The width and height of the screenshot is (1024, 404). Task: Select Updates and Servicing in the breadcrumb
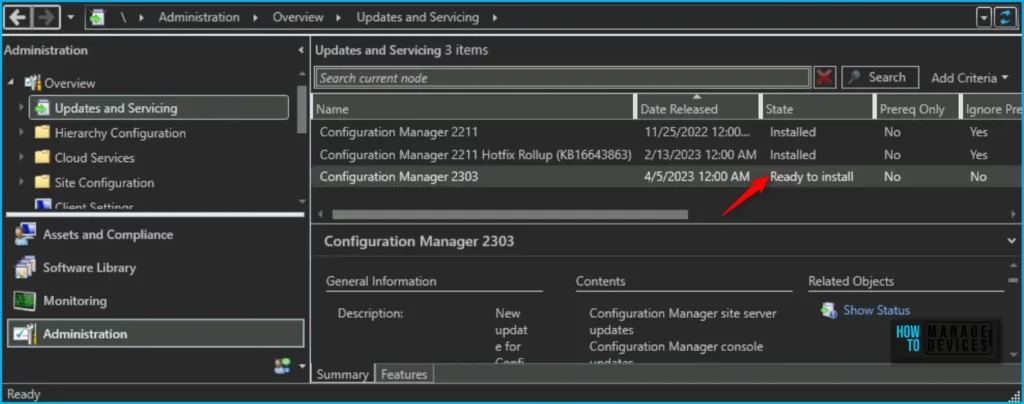pyautogui.click(x=417, y=18)
